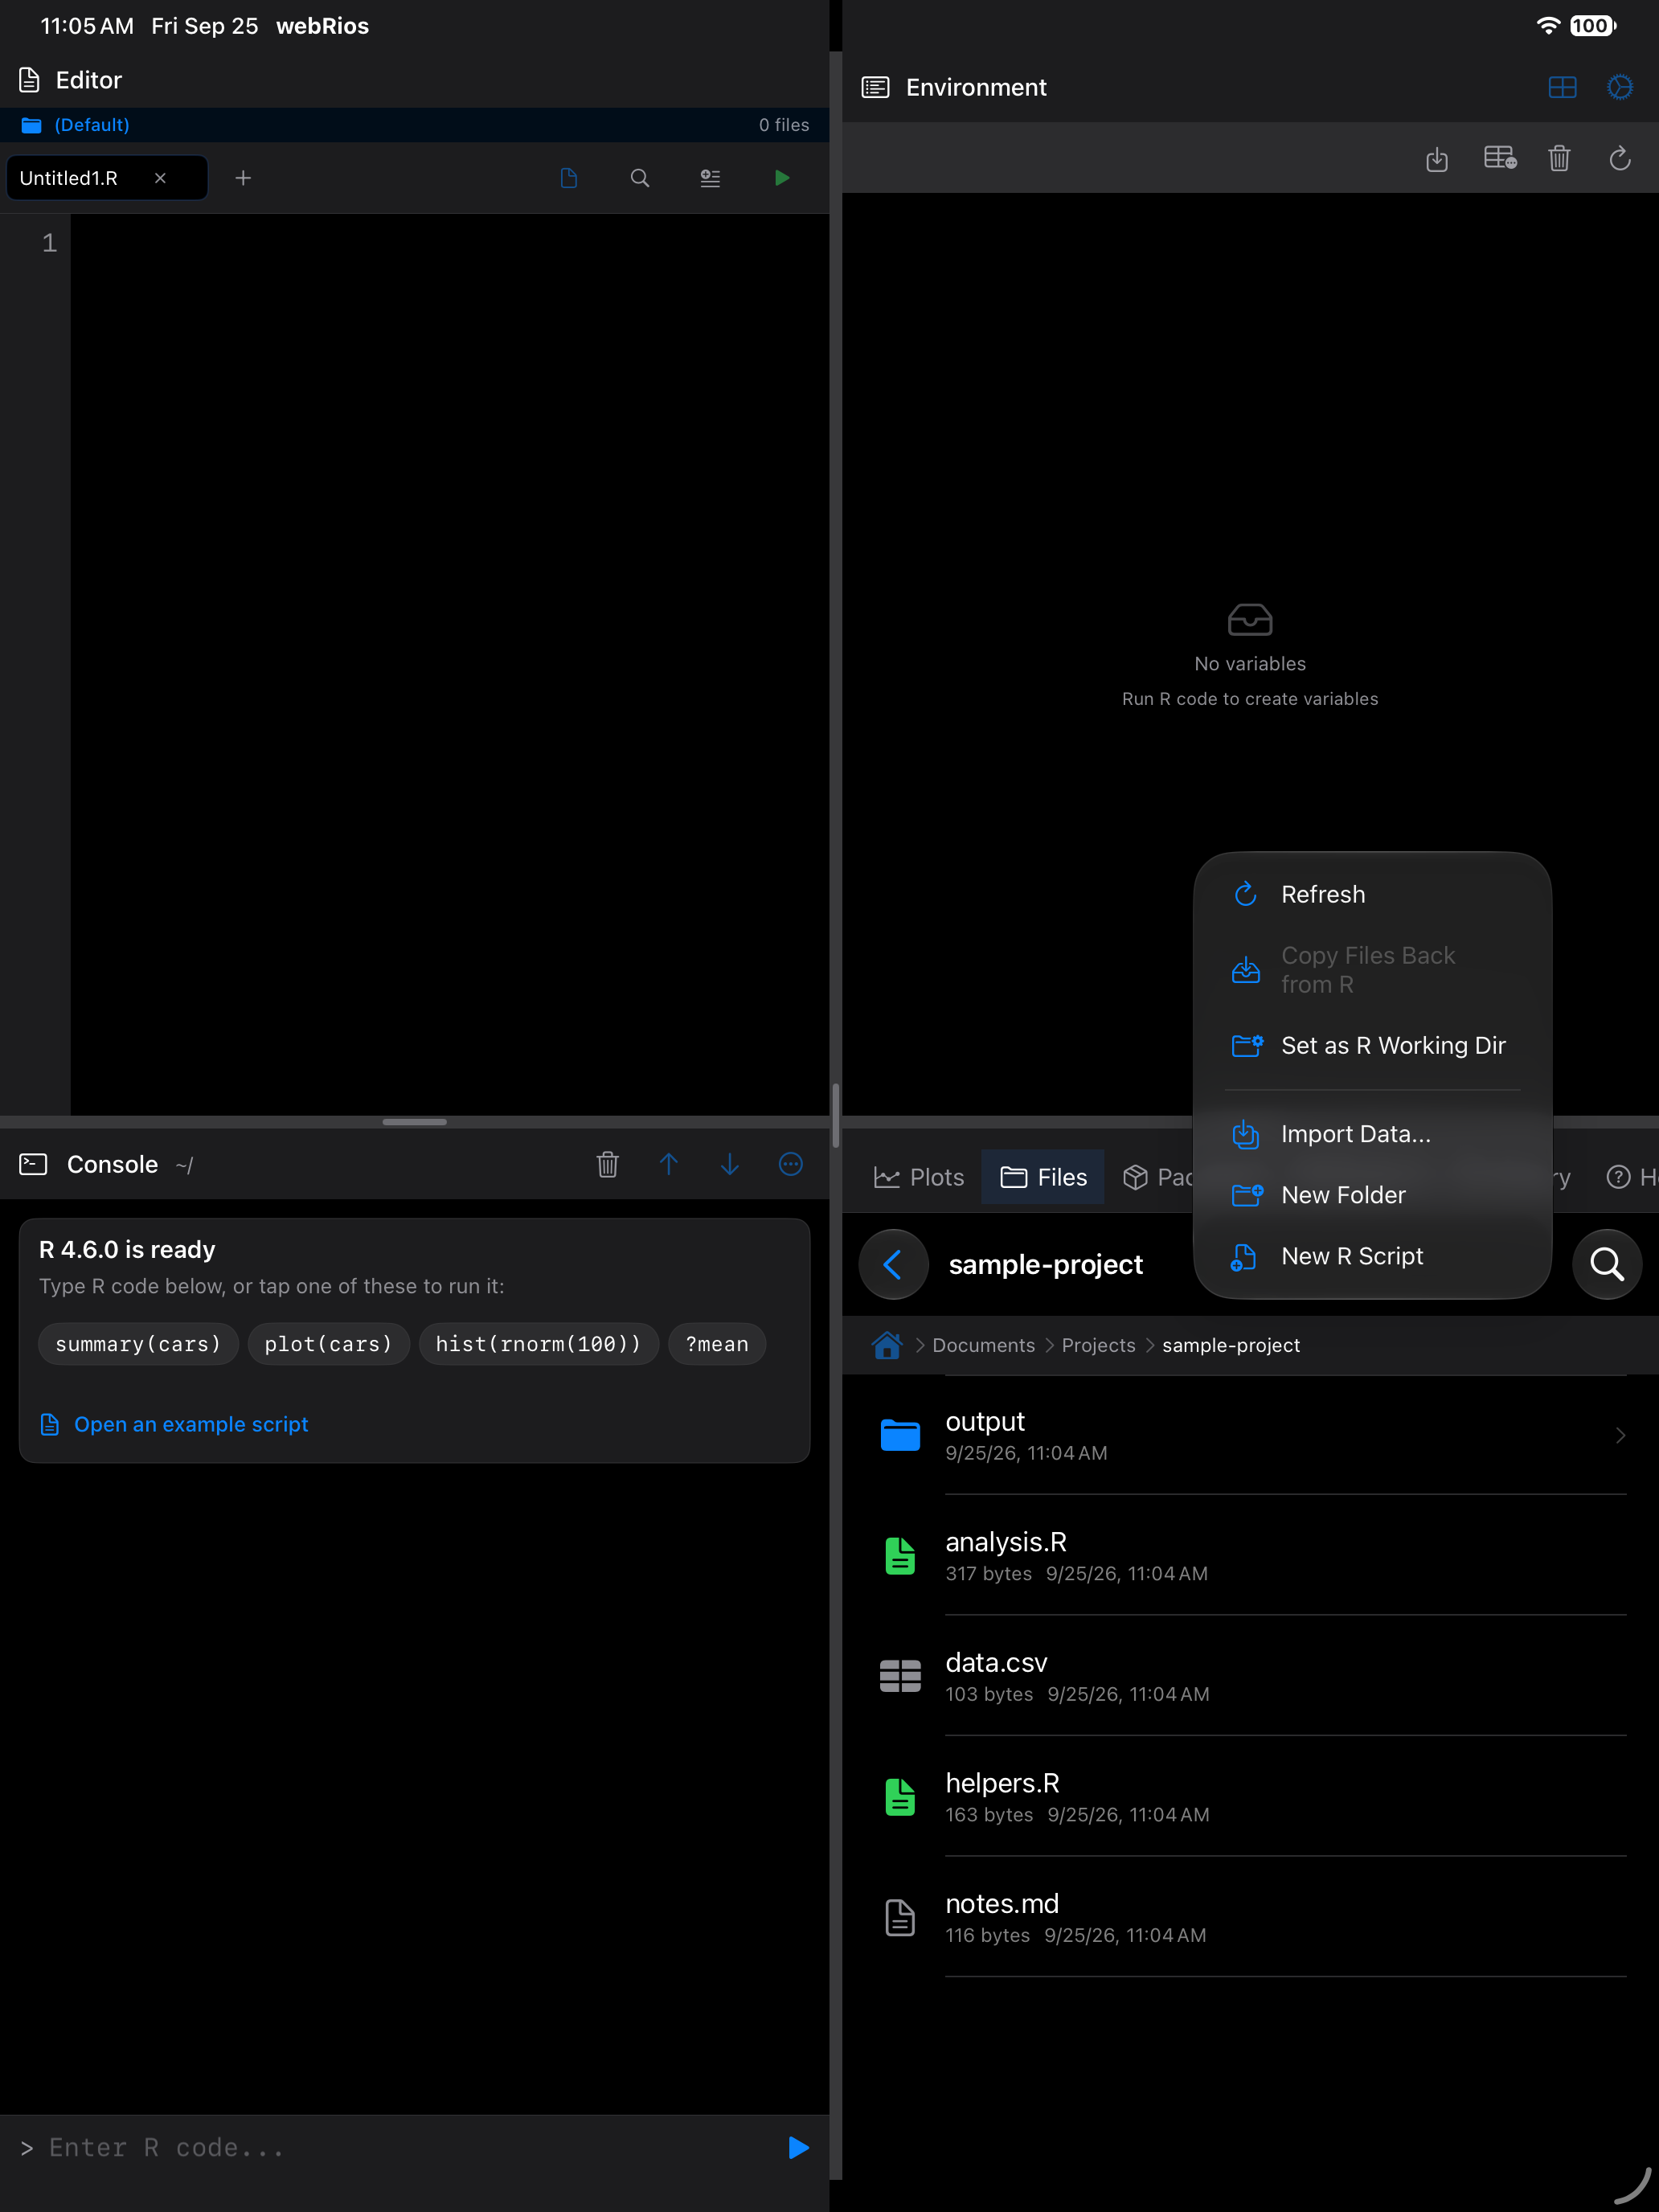Click the Environment import data icon
Viewport: 1659px width, 2212px height.
click(x=1437, y=158)
